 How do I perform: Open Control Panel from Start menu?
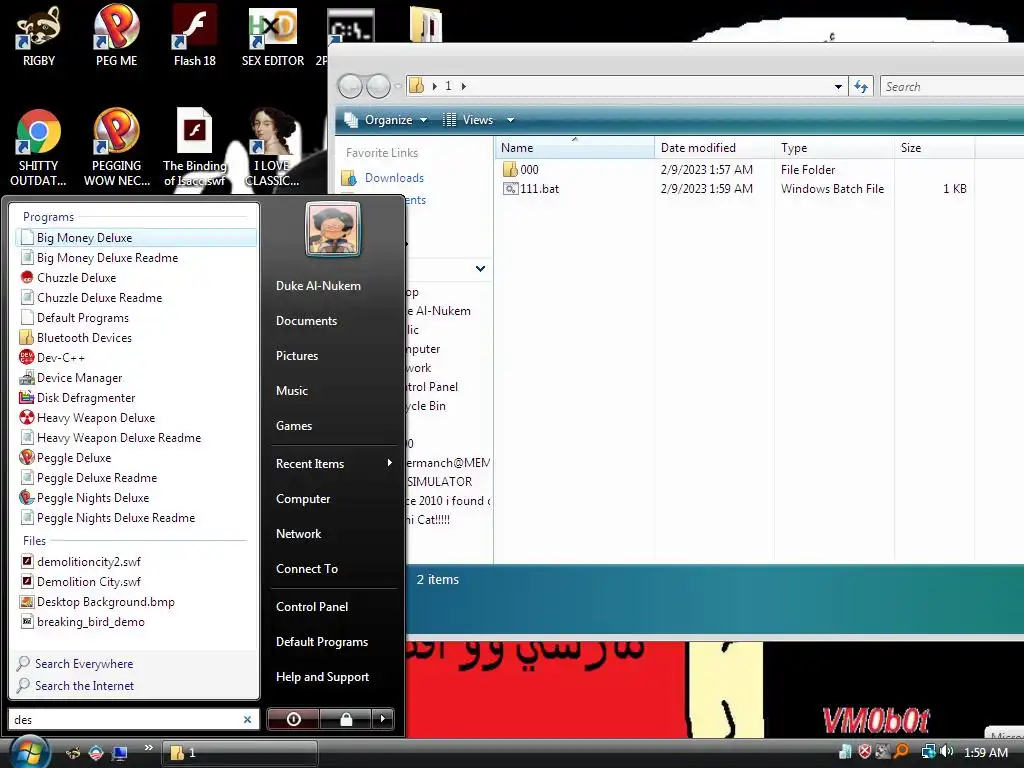[x=312, y=607]
